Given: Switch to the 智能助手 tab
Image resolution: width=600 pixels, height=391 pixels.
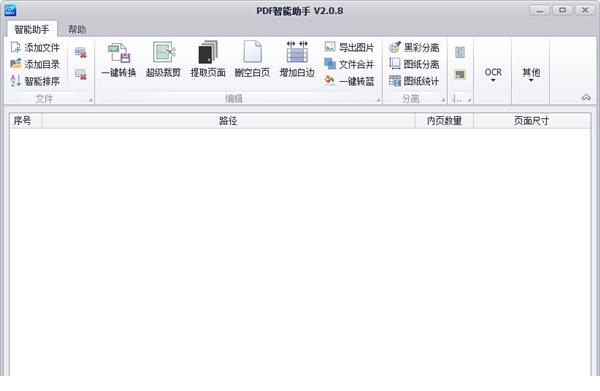Looking at the screenshot, I should click(32, 29).
